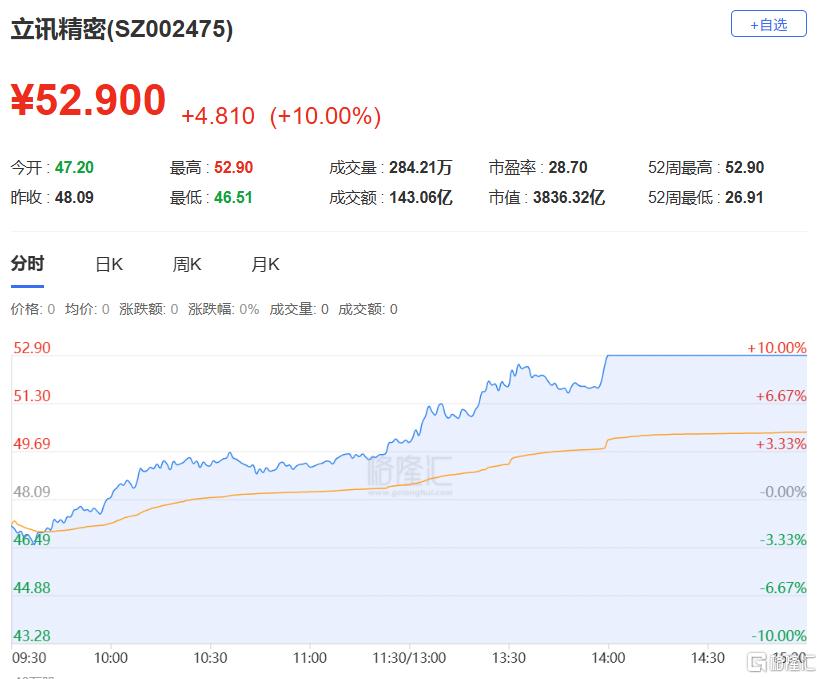Click the 51.30 price axis label
The image size is (822, 679).
[x=32, y=396]
